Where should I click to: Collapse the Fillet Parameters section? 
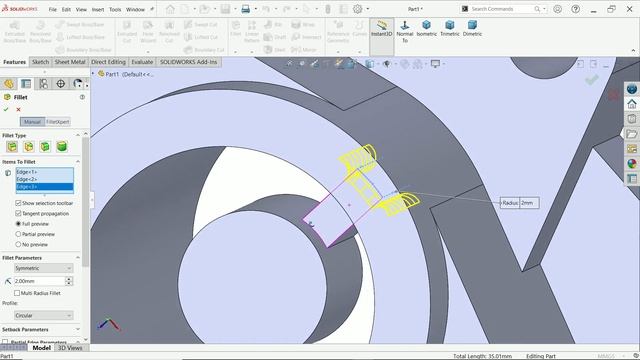click(78, 258)
